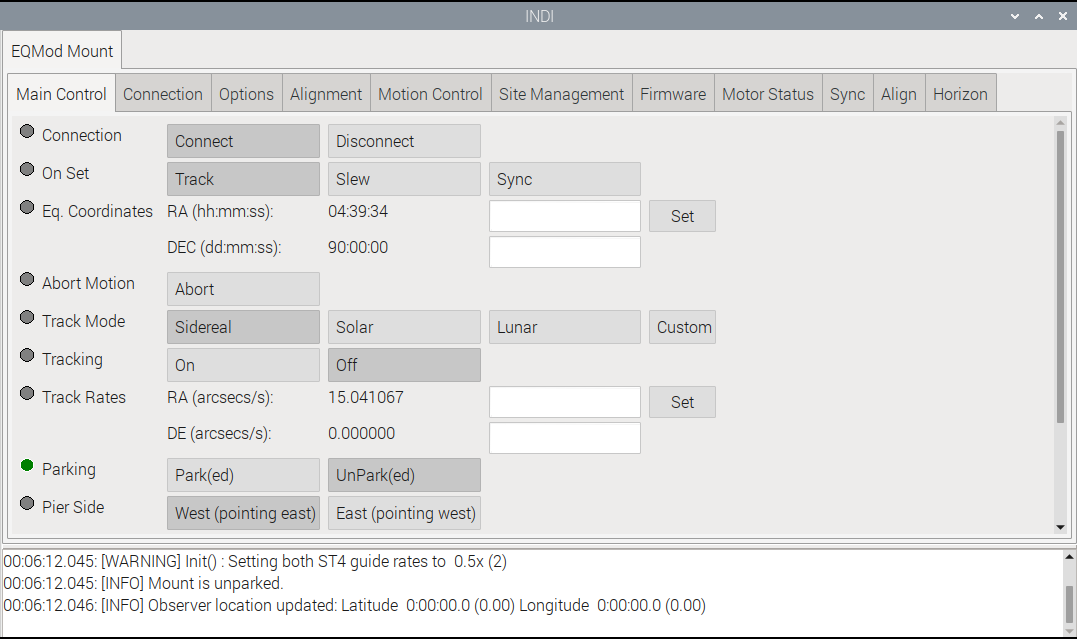
Task: Click the Eq. Coordinates status light
Action: (x=27, y=207)
